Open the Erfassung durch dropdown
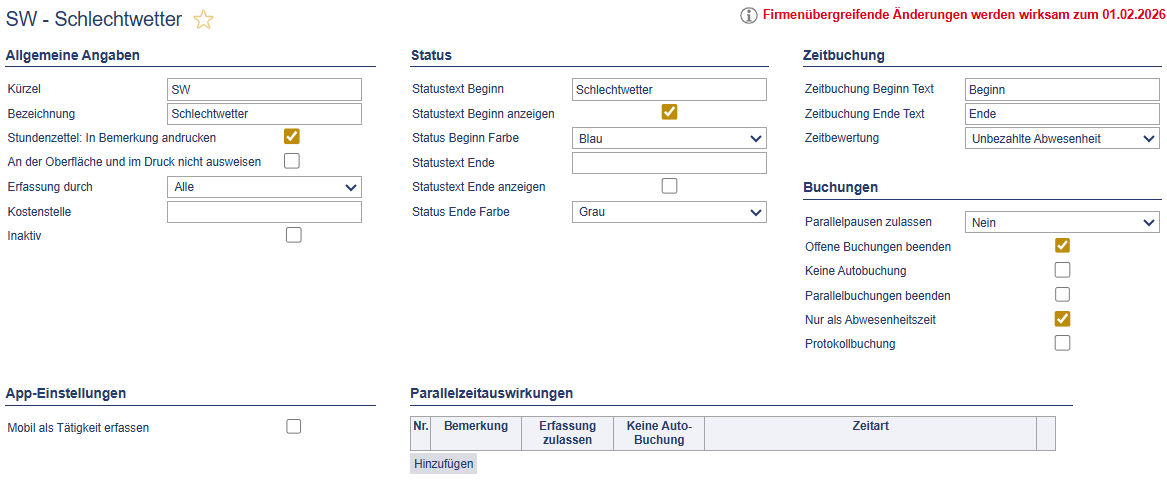The height and width of the screenshot is (486, 1167). tap(264, 187)
